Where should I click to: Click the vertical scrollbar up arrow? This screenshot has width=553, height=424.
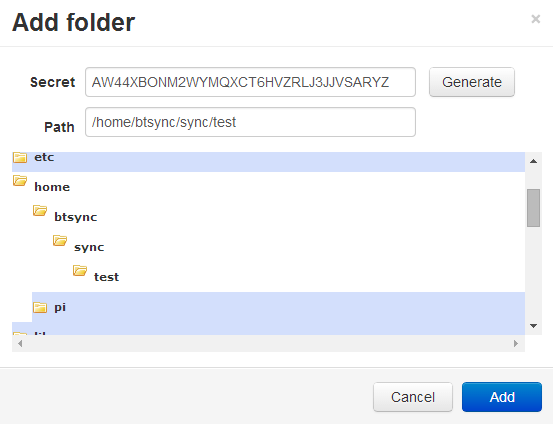(x=534, y=161)
